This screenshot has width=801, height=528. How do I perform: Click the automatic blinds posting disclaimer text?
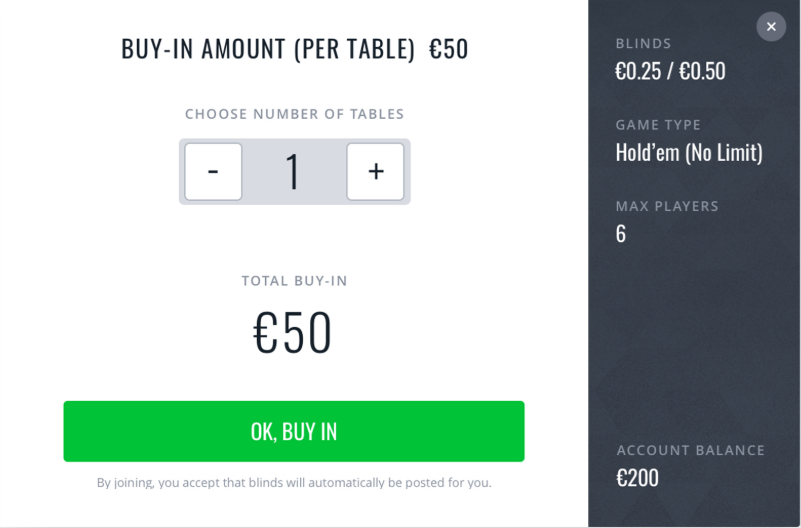294,482
